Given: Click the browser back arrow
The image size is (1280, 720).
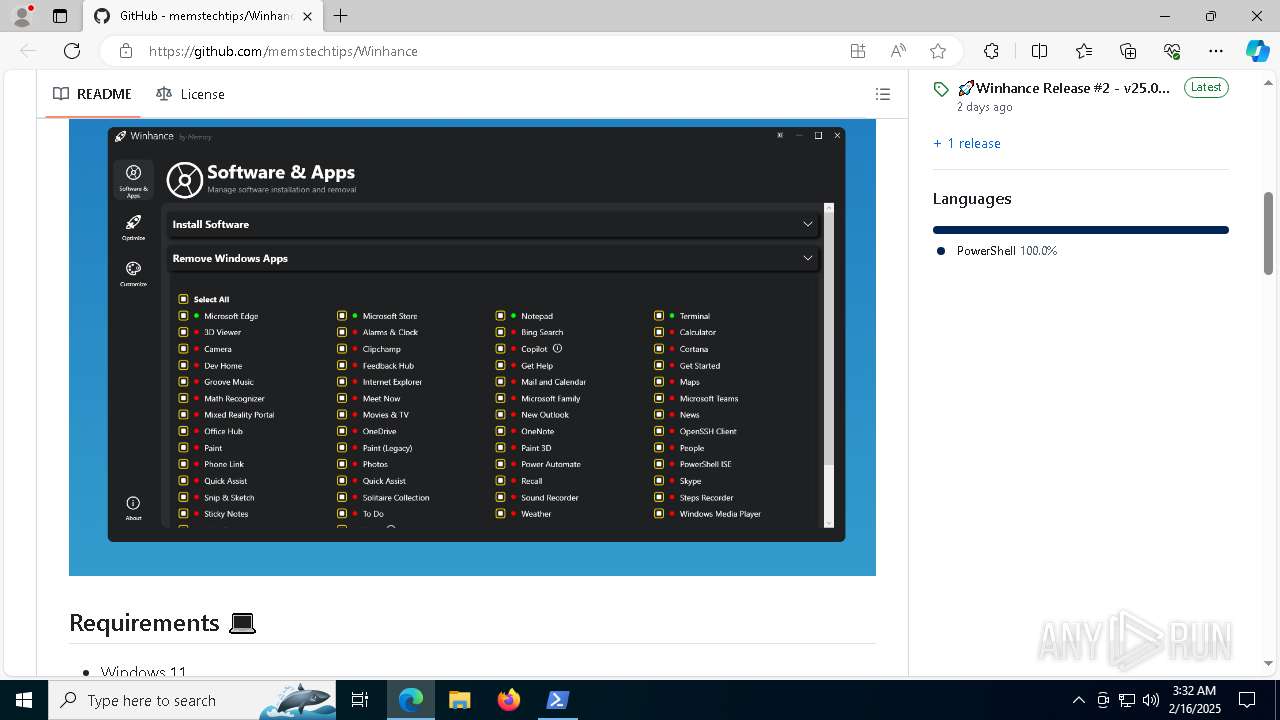Looking at the screenshot, I should pyautogui.click(x=28, y=51).
